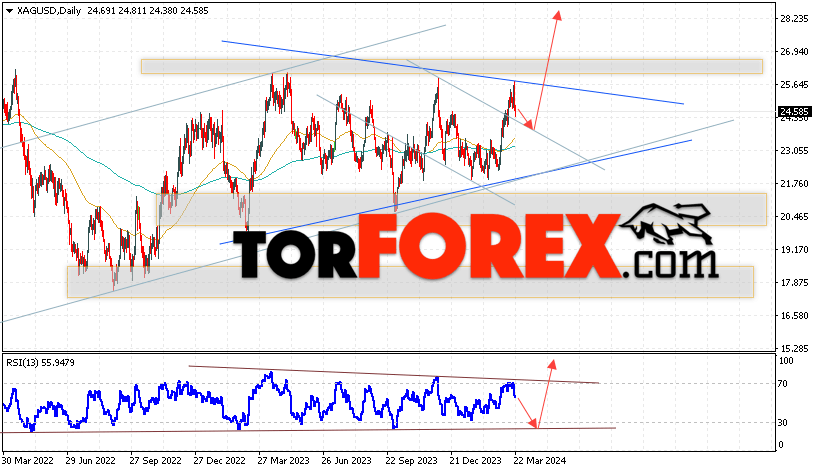This screenshot has width=816, height=472.
Task: Select the 15.285 price axis label
Action: [x=795, y=348]
